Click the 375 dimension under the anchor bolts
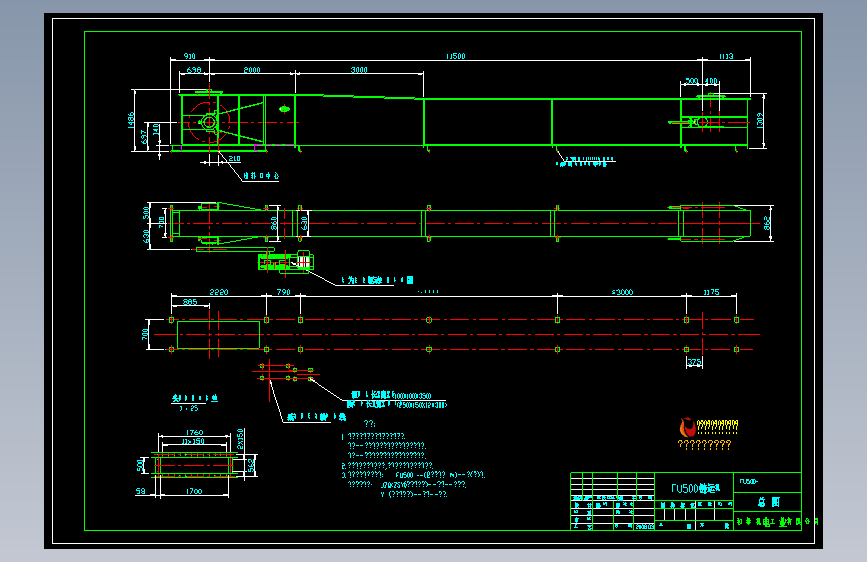 (x=694, y=362)
